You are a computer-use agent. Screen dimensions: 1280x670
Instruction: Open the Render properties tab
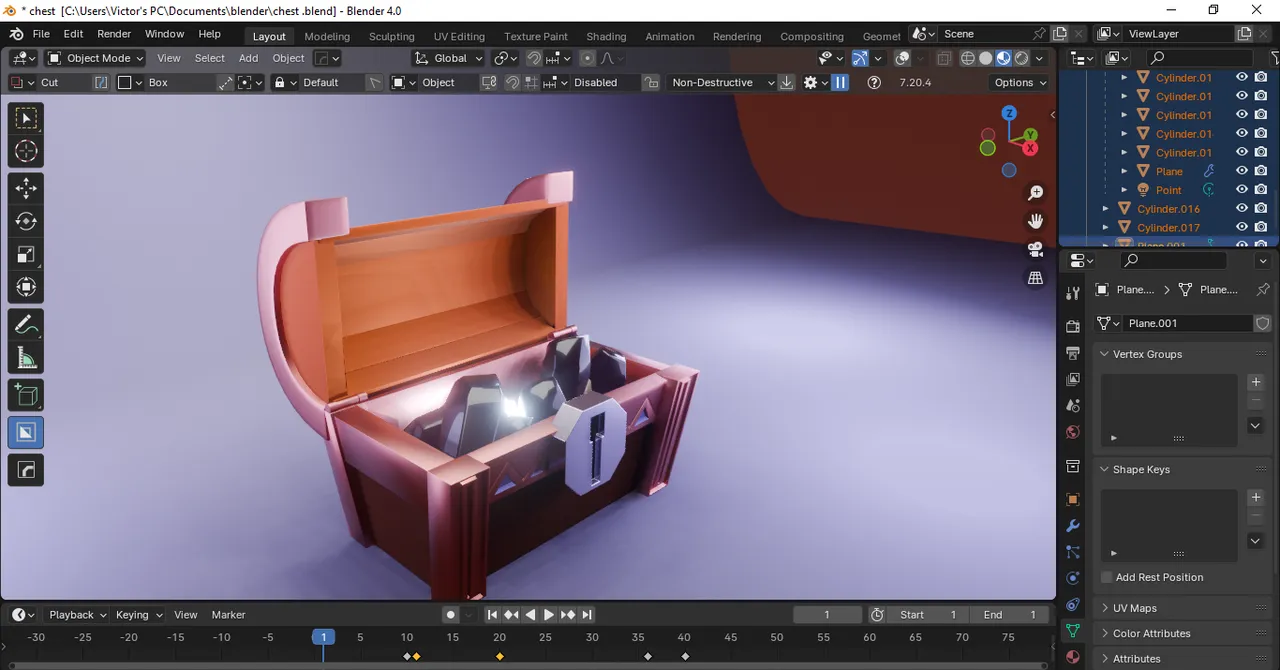coord(1073,326)
